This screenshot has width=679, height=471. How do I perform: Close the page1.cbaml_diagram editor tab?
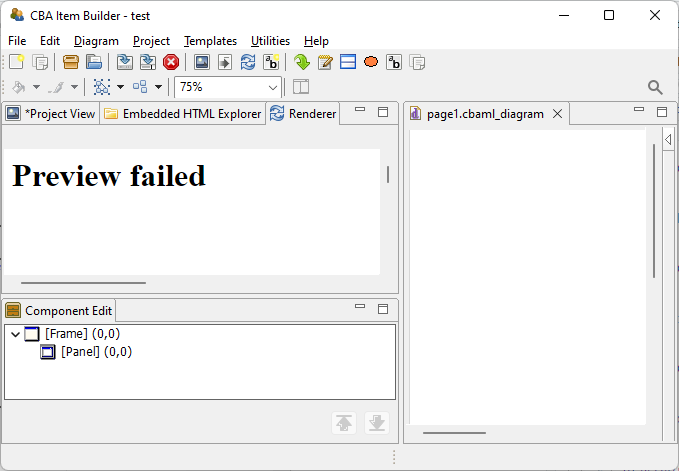point(558,114)
